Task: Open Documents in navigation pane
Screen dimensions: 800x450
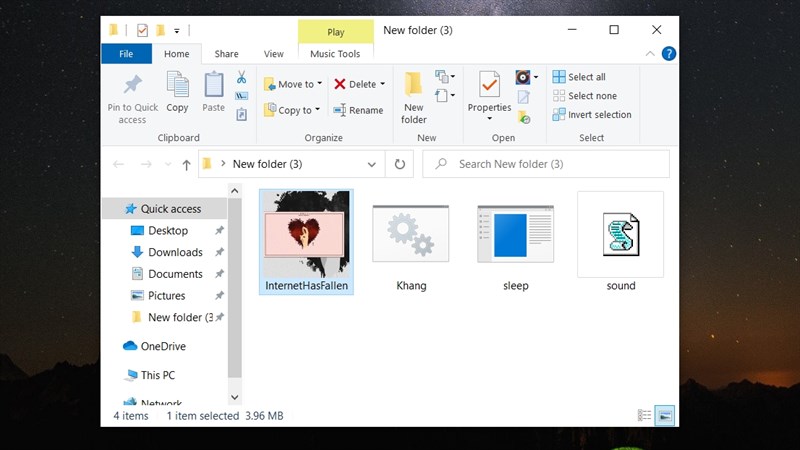Action: [175, 274]
